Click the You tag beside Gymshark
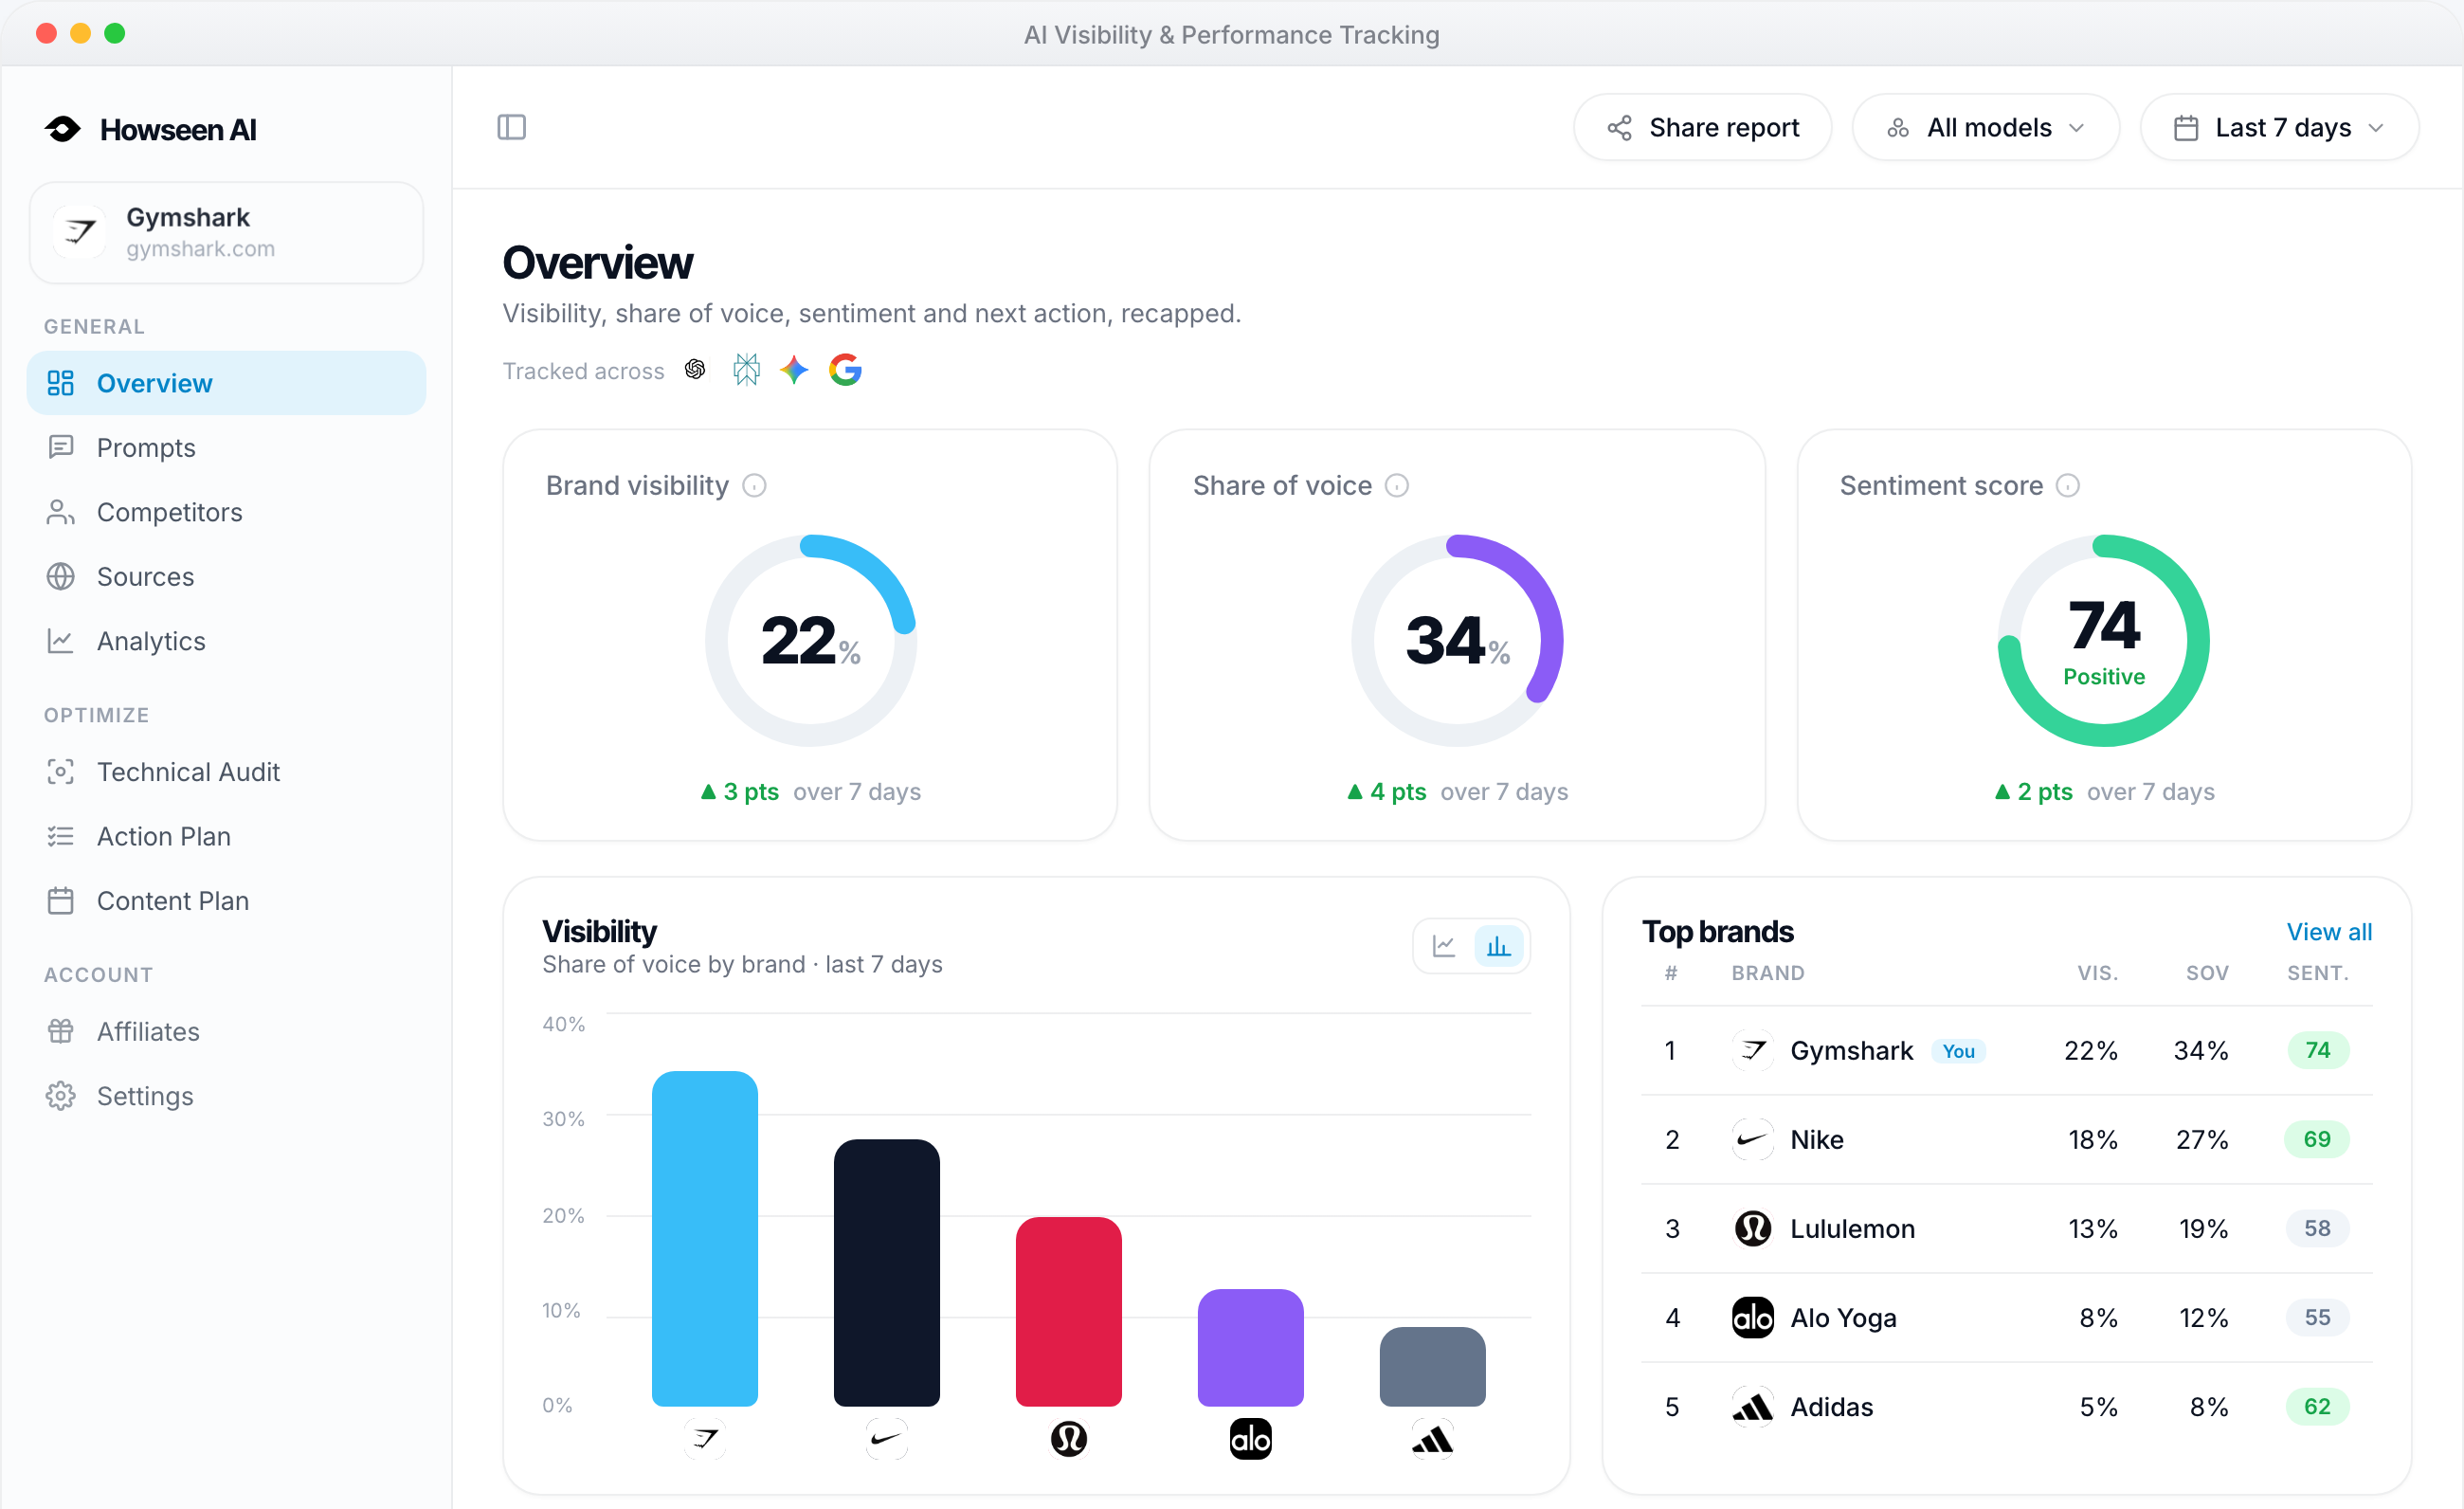 pyautogui.click(x=1959, y=1051)
